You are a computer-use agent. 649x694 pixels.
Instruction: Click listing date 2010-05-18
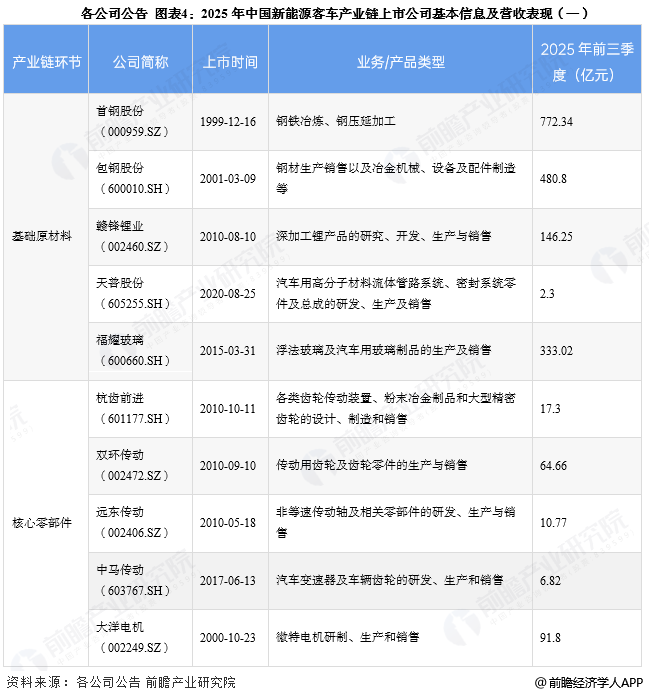(x=228, y=523)
